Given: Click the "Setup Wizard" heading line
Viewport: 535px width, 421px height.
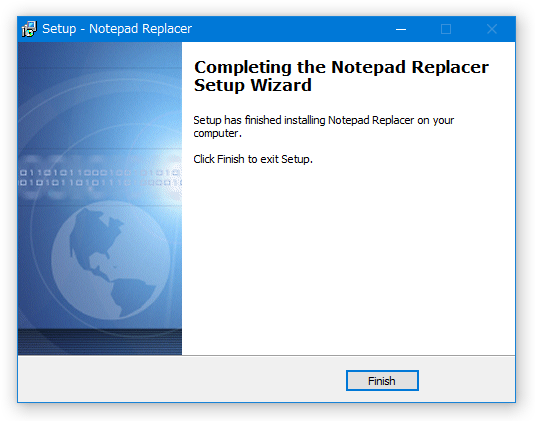Looking at the screenshot, I should (x=252, y=85).
